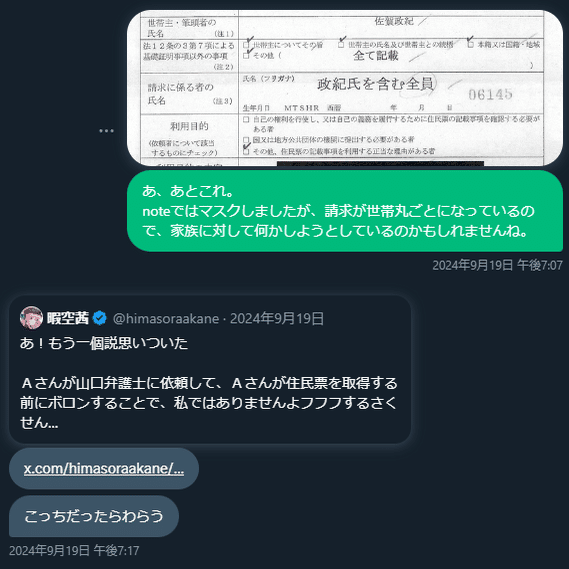The width and height of the screenshot is (569, 569).
Task: Open the attached document image
Action: point(345,88)
